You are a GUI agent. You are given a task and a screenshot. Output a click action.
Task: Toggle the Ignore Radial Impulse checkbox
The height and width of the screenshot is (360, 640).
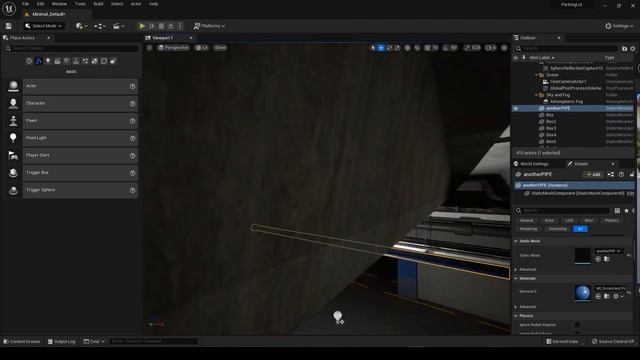coord(577,325)
